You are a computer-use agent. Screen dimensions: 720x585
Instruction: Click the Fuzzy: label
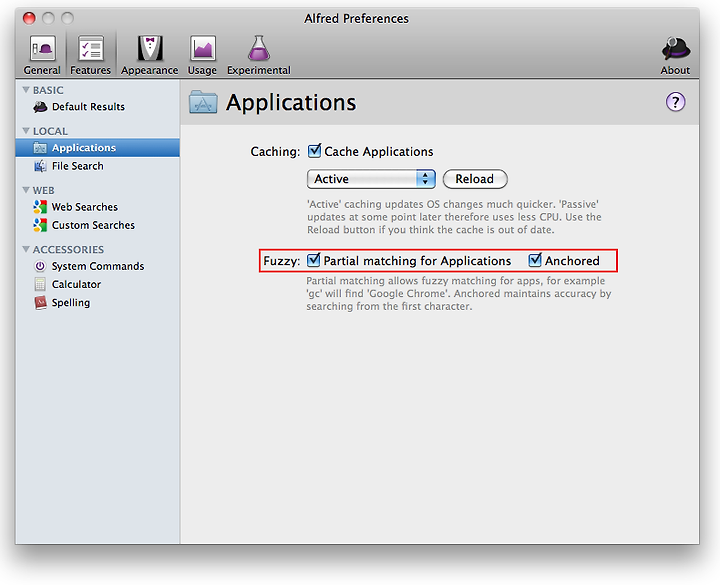(x=281, y=261)
